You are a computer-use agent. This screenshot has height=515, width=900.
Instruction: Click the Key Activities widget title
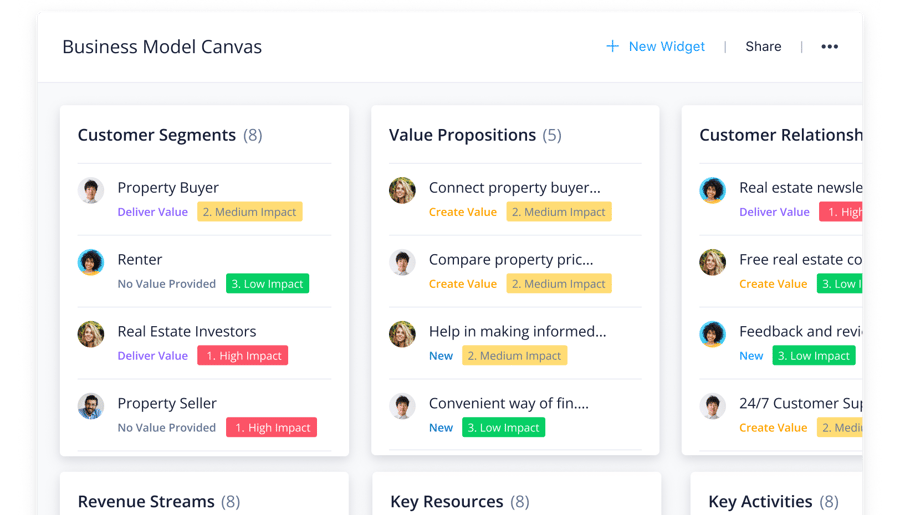(x=760, y=501)
